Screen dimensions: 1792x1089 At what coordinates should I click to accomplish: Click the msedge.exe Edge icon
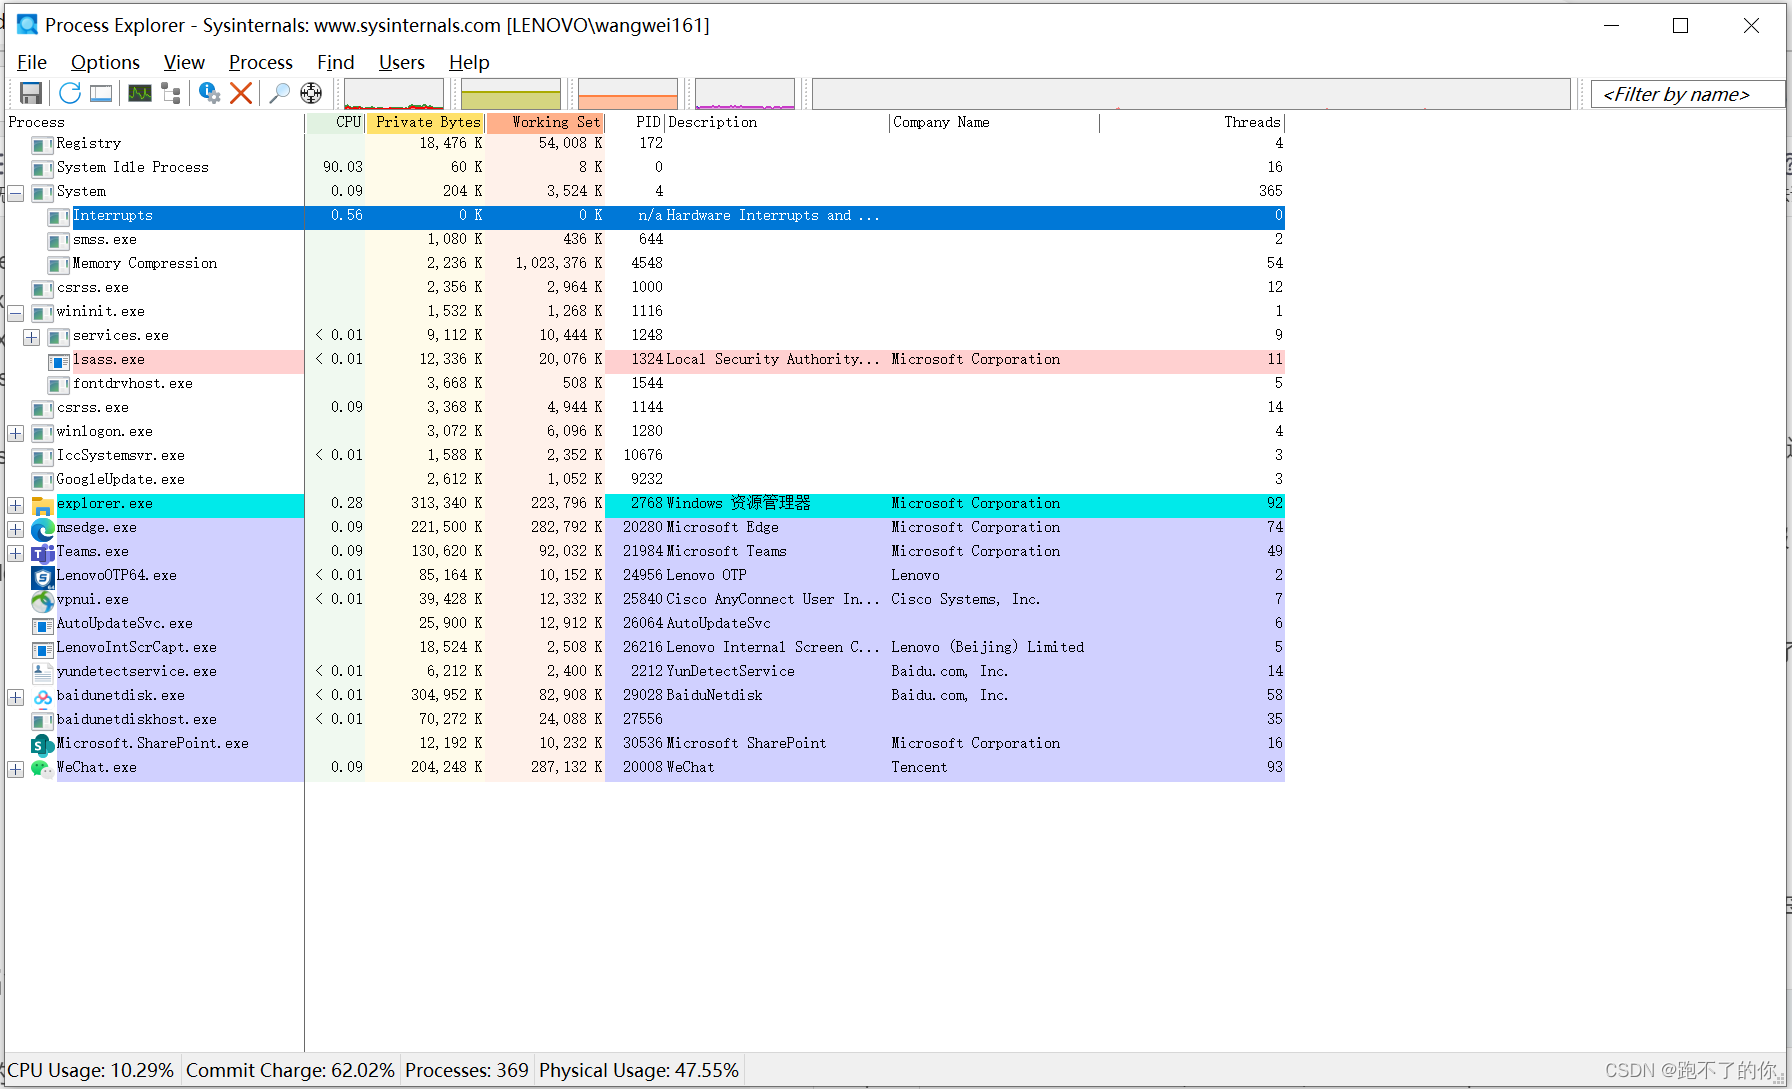click(42, 529)
